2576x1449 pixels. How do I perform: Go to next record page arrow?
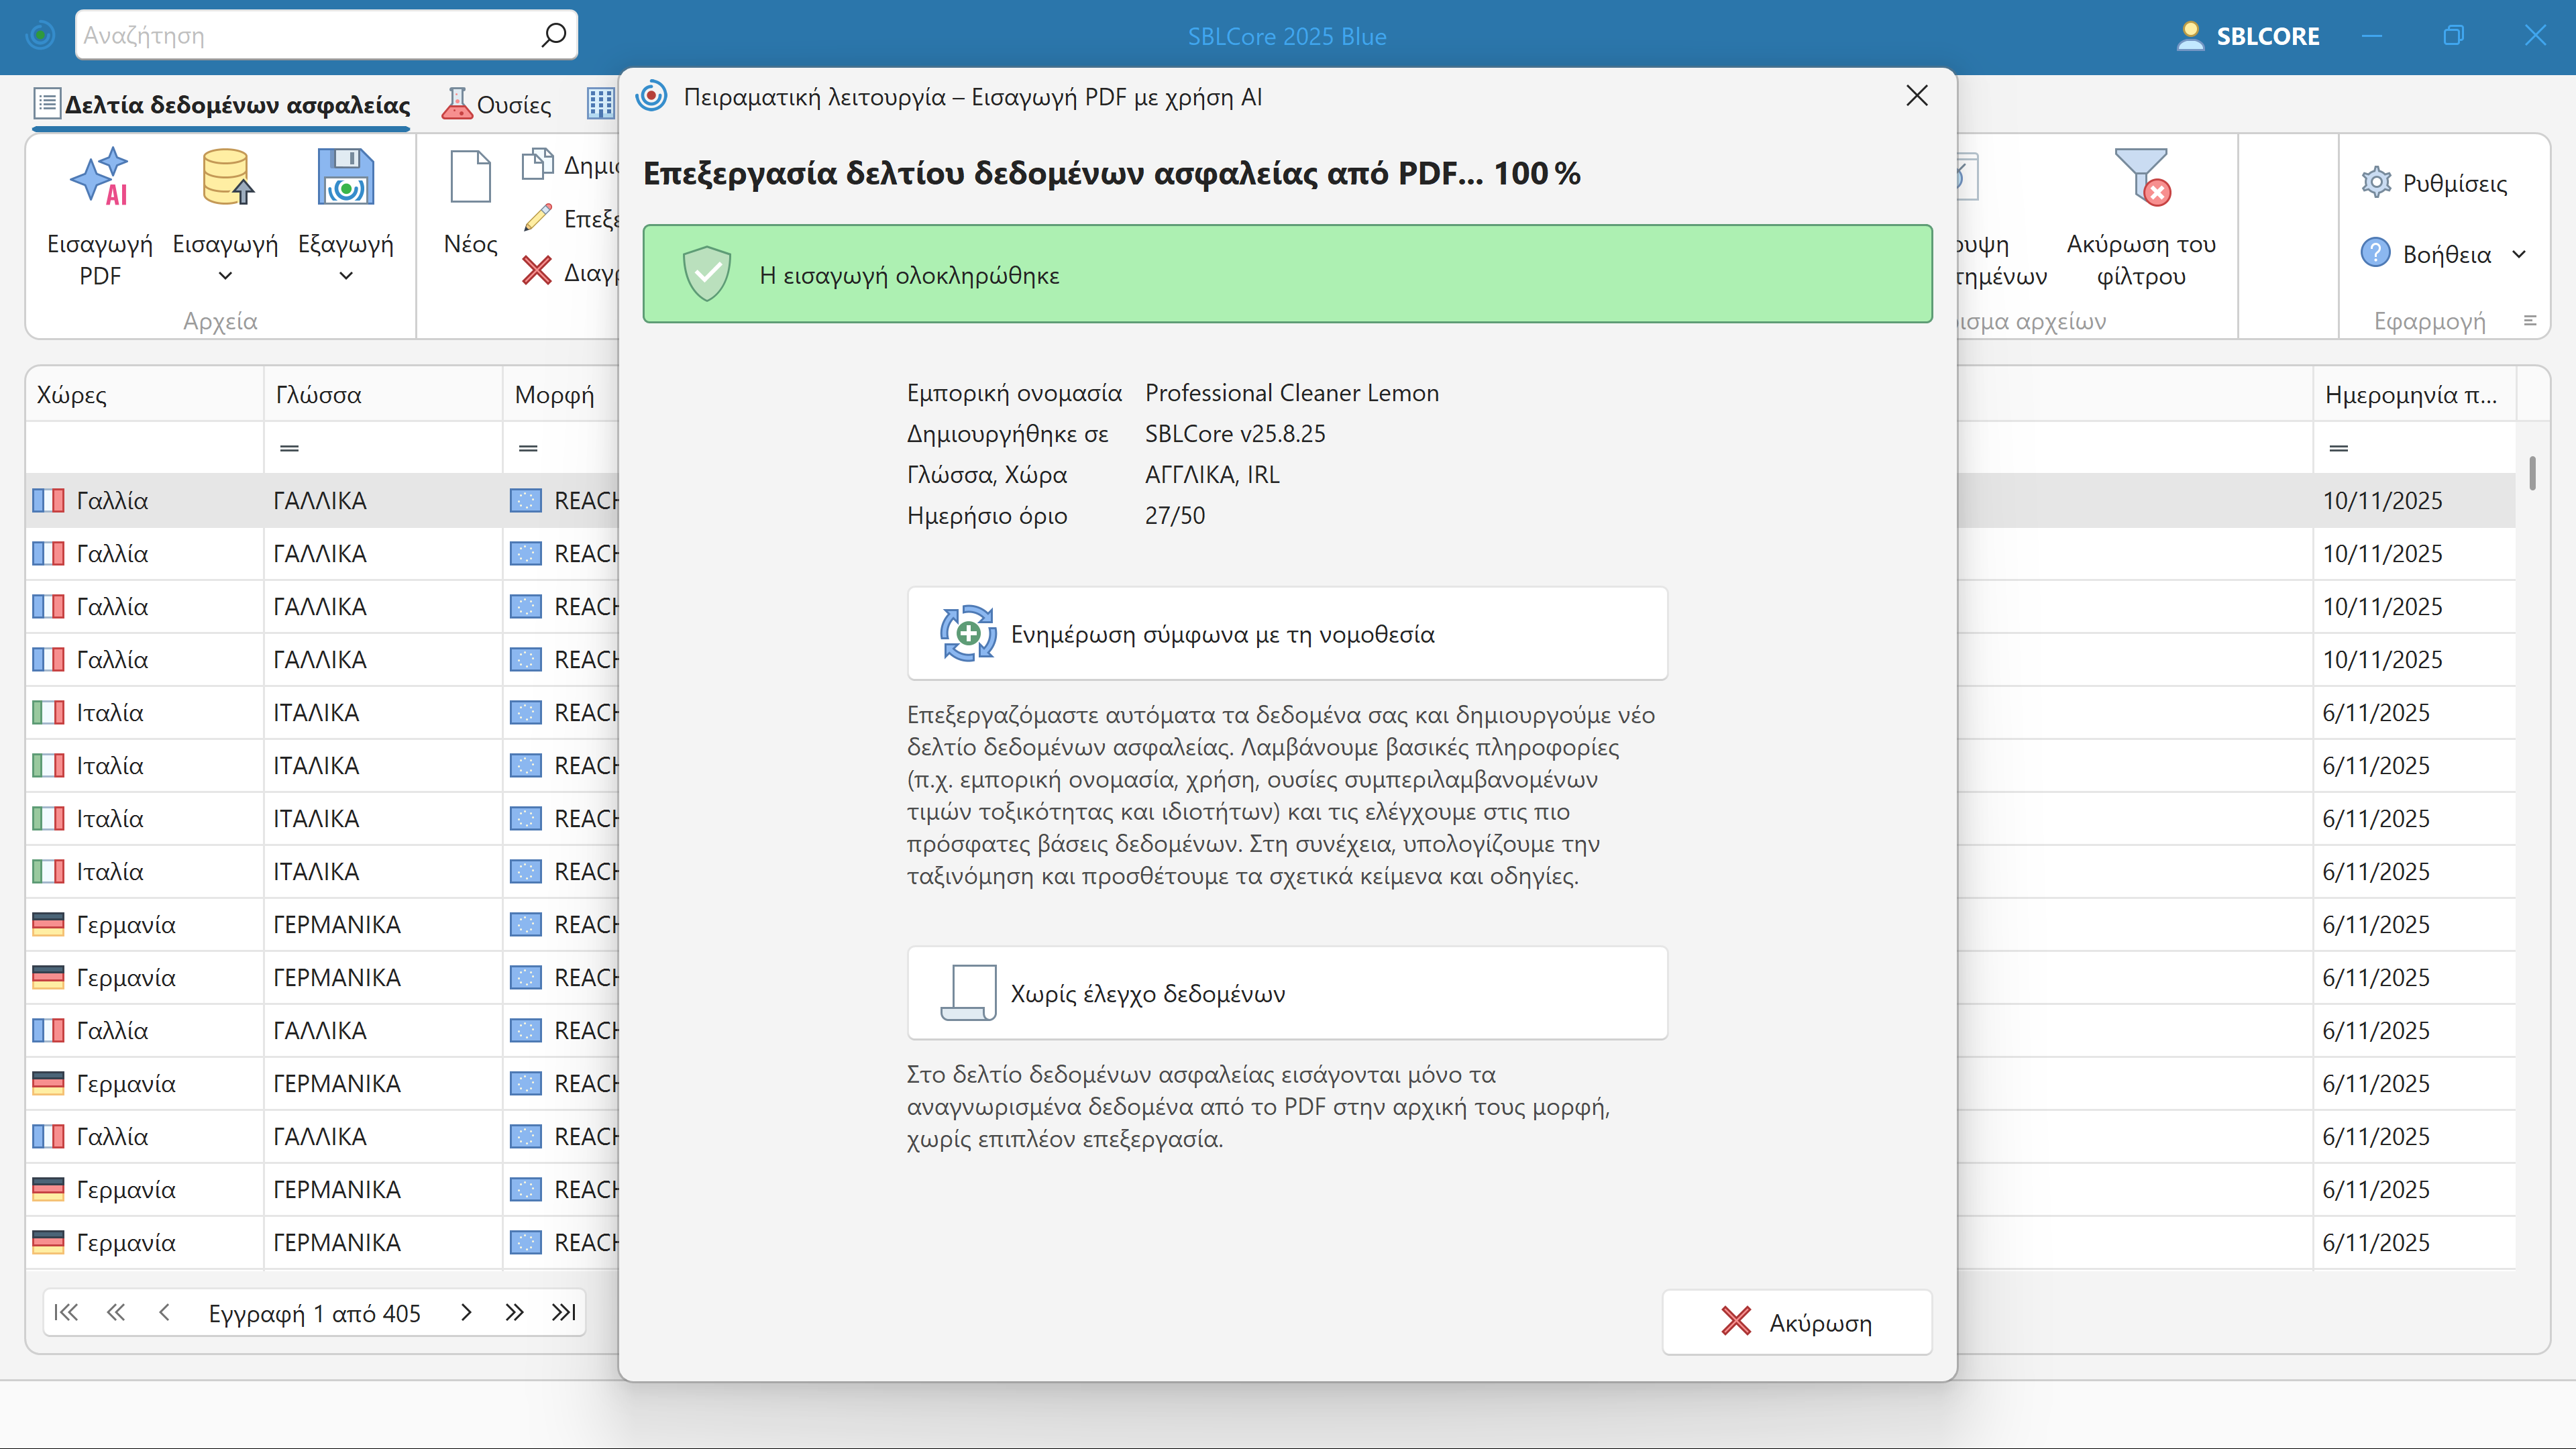[466, 1313]
